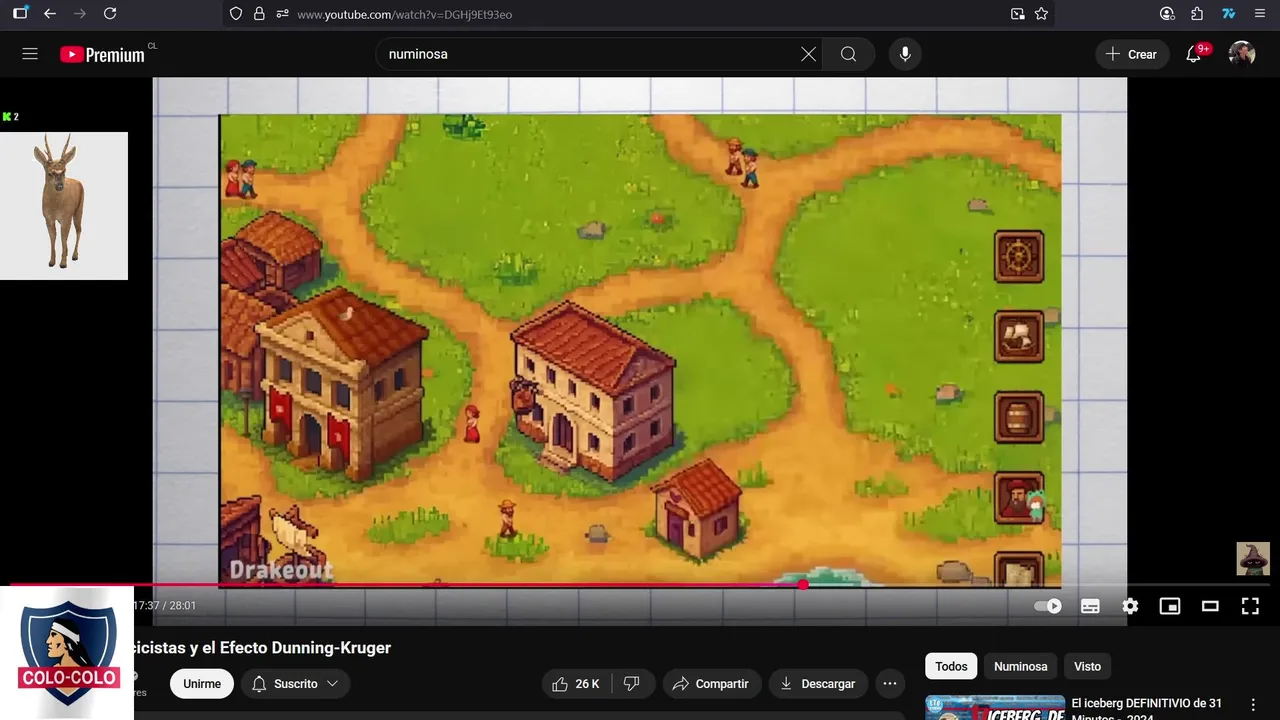Go to YouTube Premium home logo

tap(102, 54)
